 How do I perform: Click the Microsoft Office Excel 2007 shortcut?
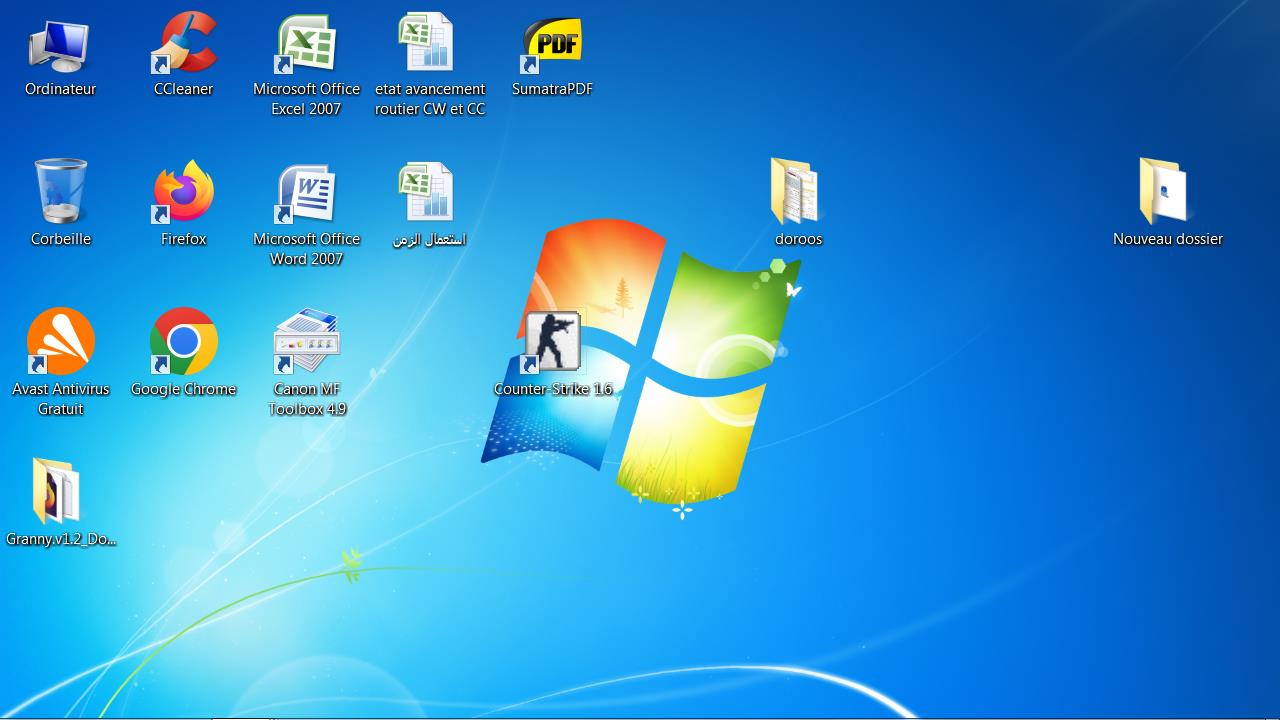point(306,45)
